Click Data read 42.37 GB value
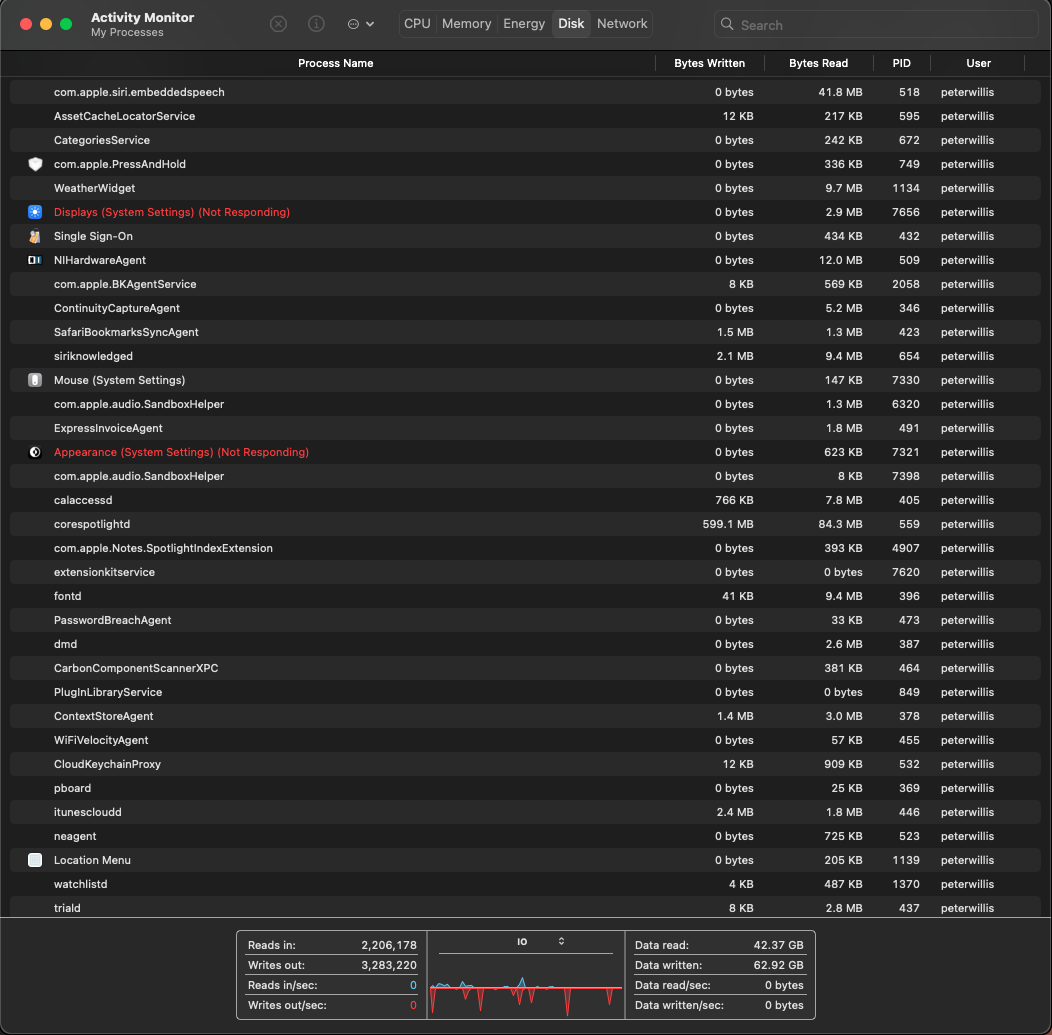 (778, 945)
